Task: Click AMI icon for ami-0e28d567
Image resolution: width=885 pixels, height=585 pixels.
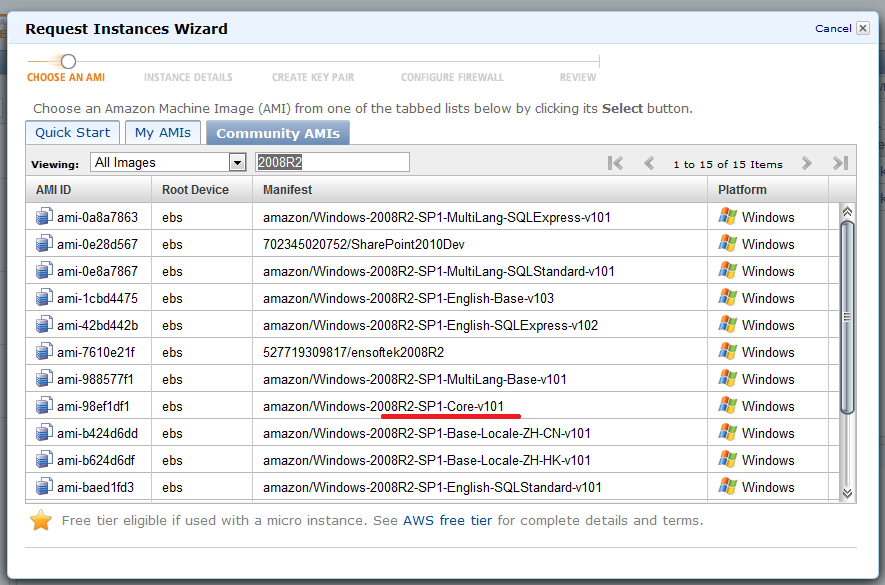Action: click(x=45, y=243)
